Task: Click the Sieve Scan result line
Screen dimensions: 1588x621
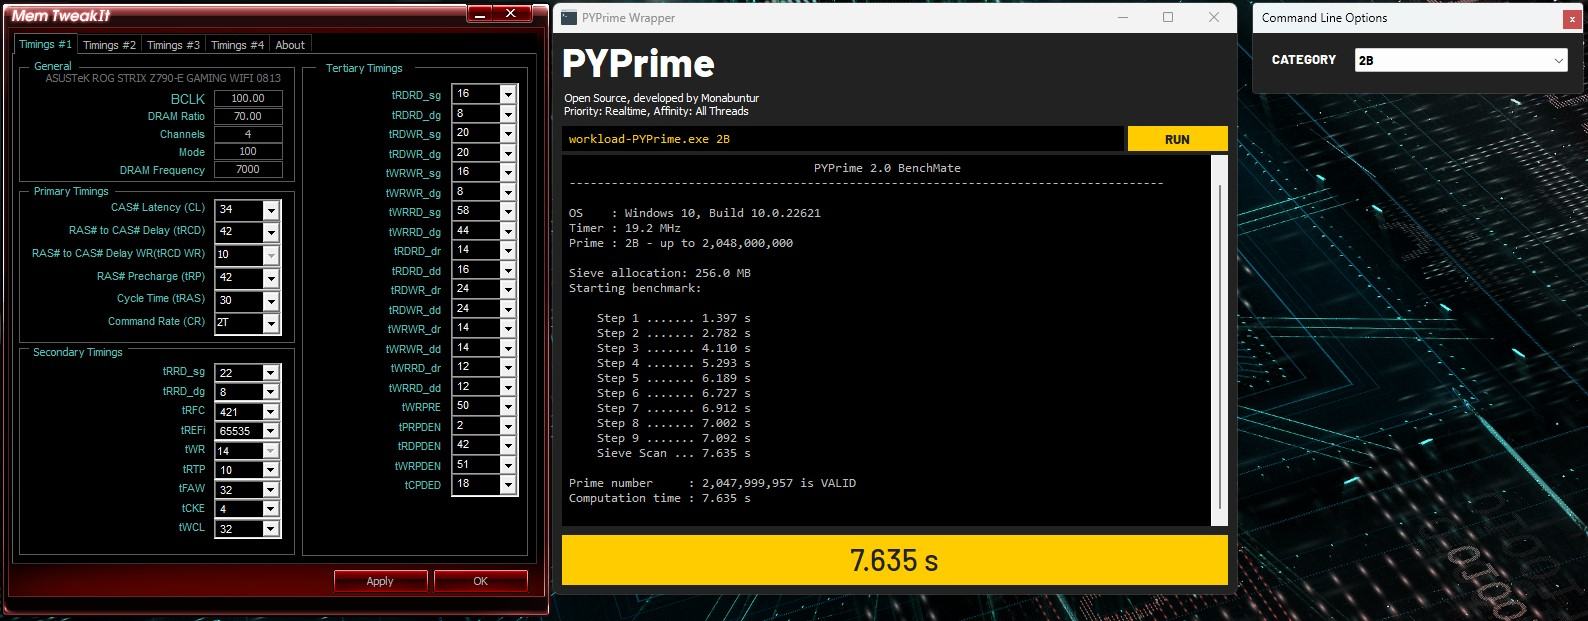Action: pyautogui.click(x=673, y=453)
